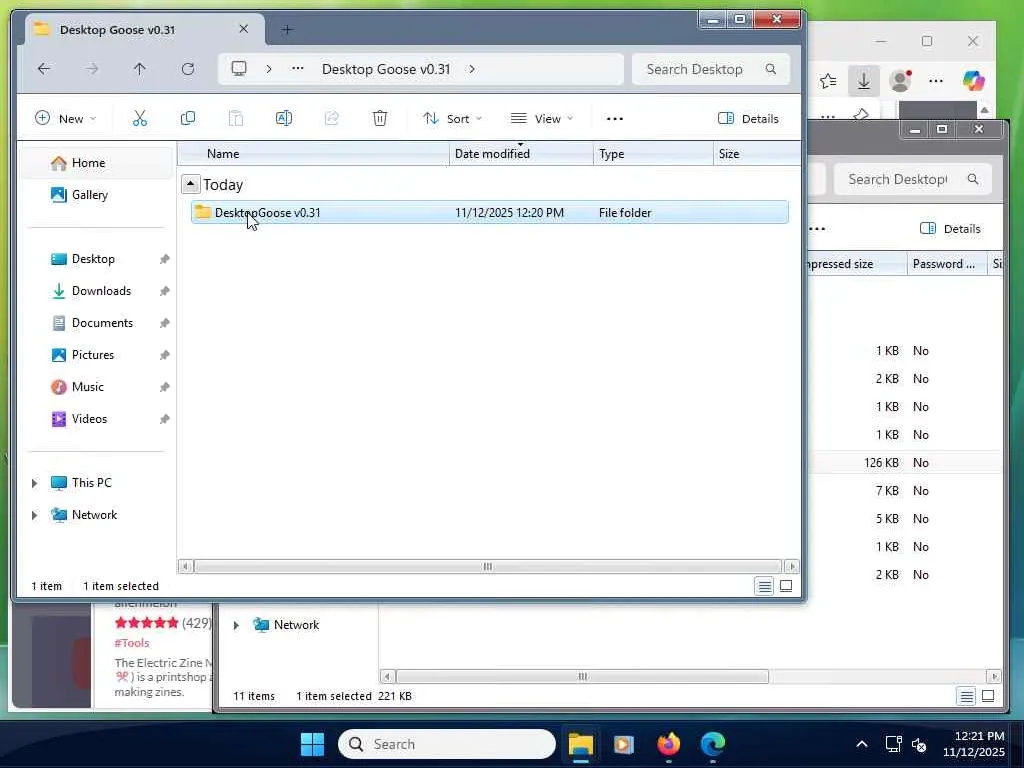
Task: Switch to large thumbnails view in front window
Action: [x=786, y=586]
